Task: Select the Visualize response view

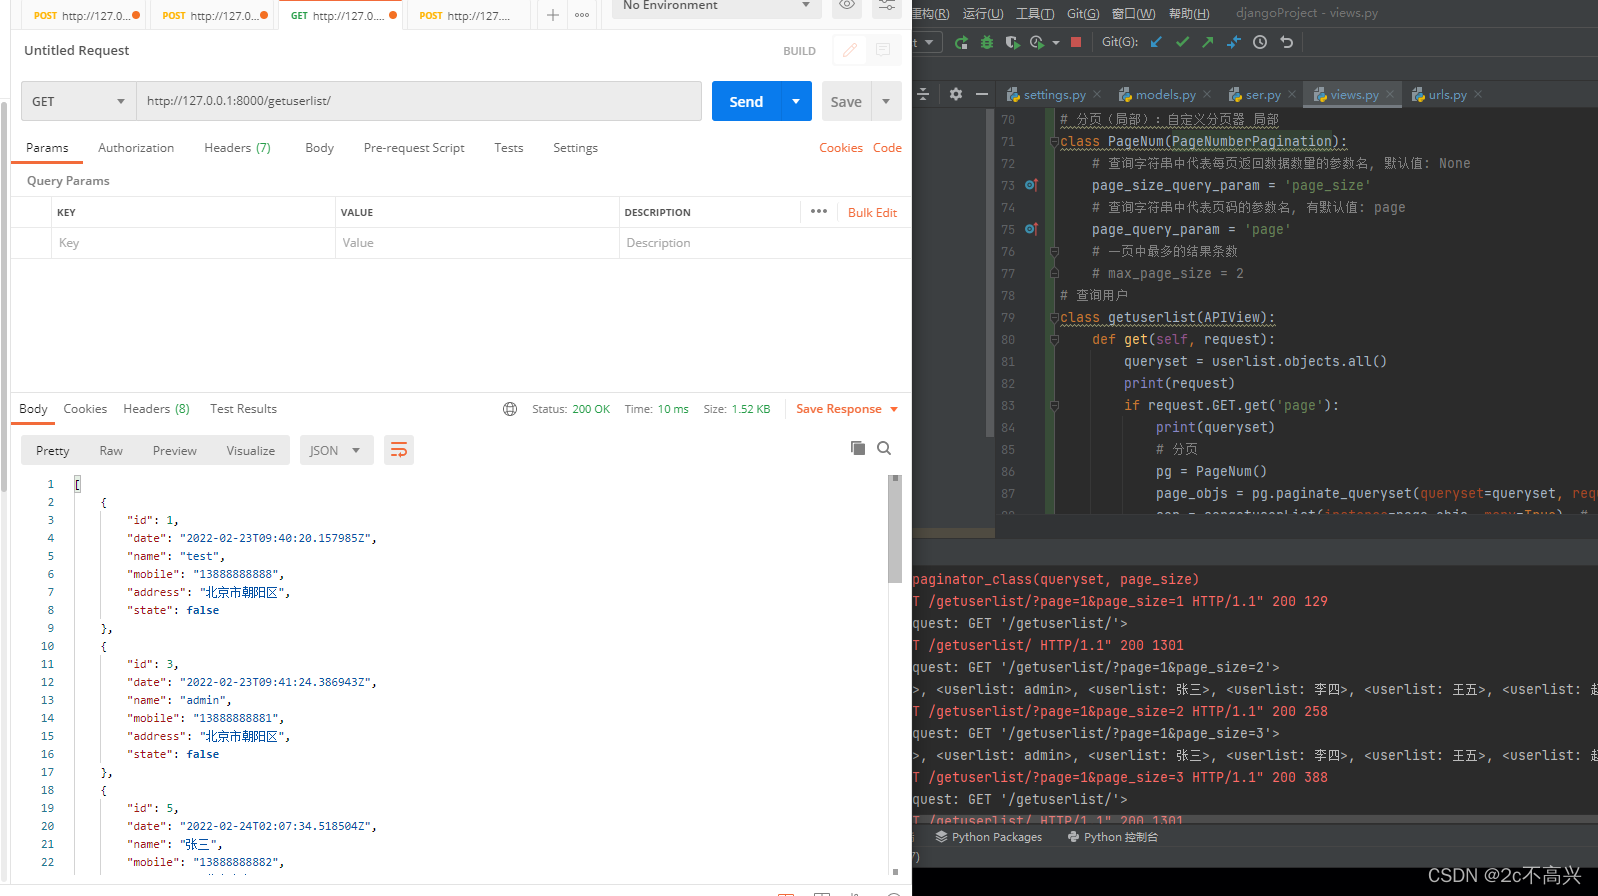Action: tap(250, 450)
